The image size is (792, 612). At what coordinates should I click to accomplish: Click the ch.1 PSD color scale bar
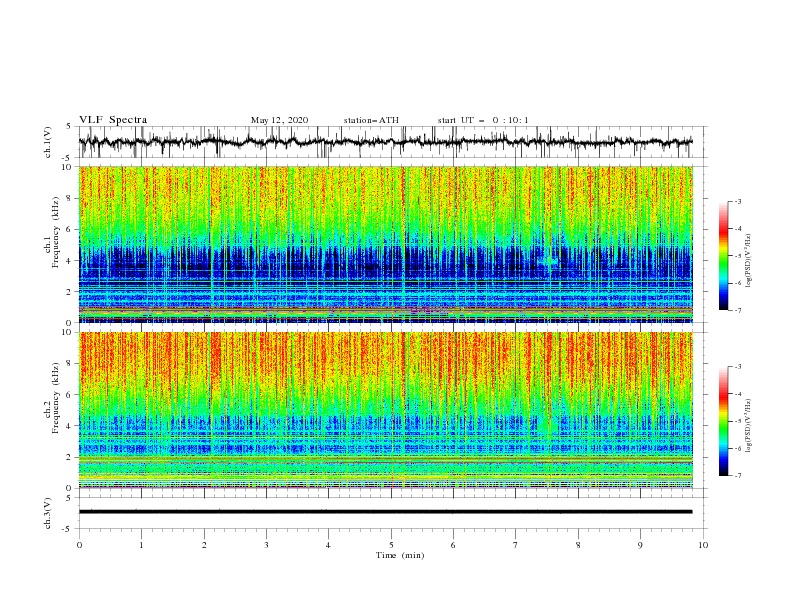coord(723,256)
